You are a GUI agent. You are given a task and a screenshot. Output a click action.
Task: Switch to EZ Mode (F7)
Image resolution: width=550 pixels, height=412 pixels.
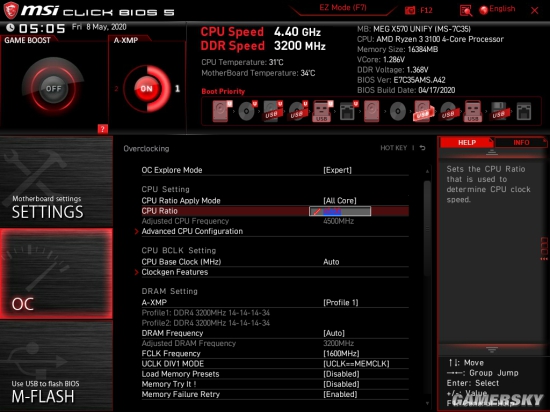click(x=343, y=8)
